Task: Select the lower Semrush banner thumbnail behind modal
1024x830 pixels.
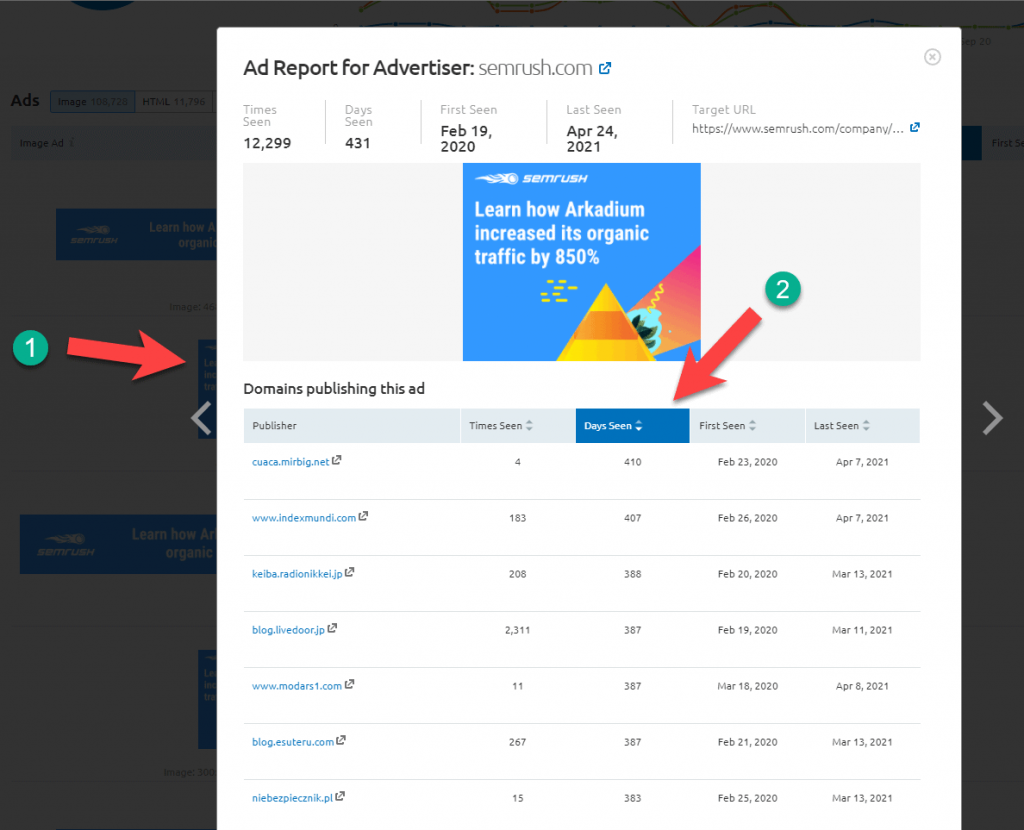Action: coord(118,544)
